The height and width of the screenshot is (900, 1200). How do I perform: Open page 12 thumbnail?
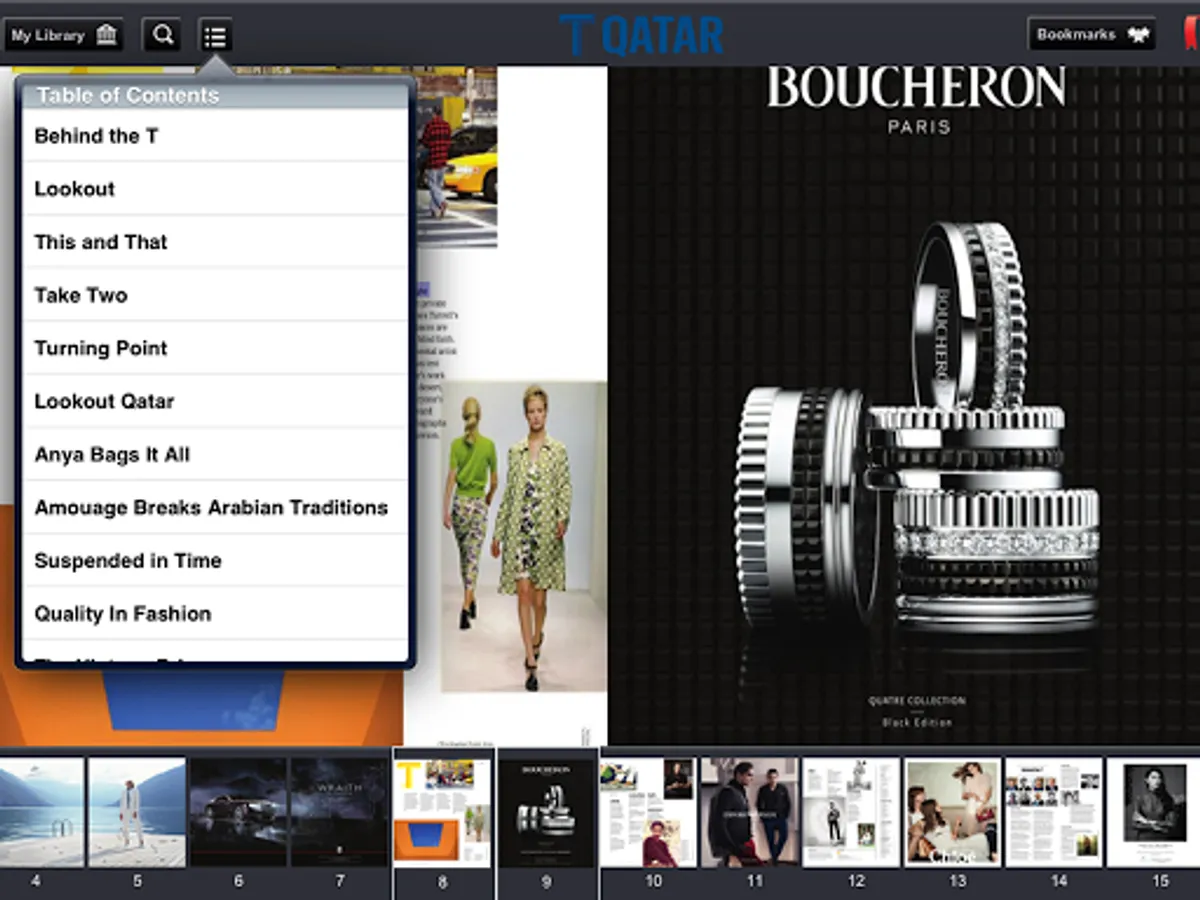pos(852,812)
